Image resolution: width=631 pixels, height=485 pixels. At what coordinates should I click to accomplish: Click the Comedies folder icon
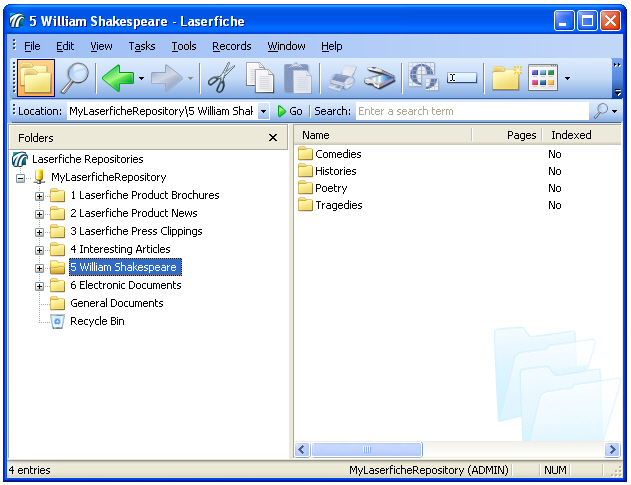tap(305, 154)
